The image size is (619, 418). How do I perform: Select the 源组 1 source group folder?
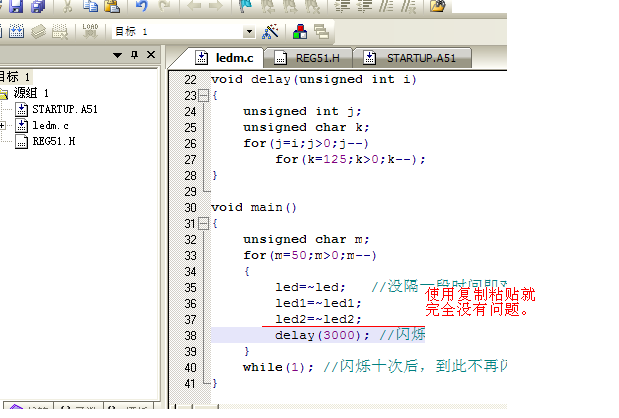pyautogui.click(x=31, y=93)
